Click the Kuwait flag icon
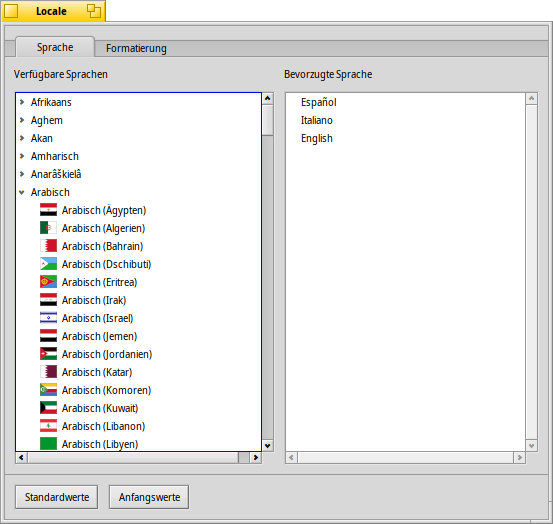Image resolution: width=553 pixels, height=524 pixels. tap(48, 407)
